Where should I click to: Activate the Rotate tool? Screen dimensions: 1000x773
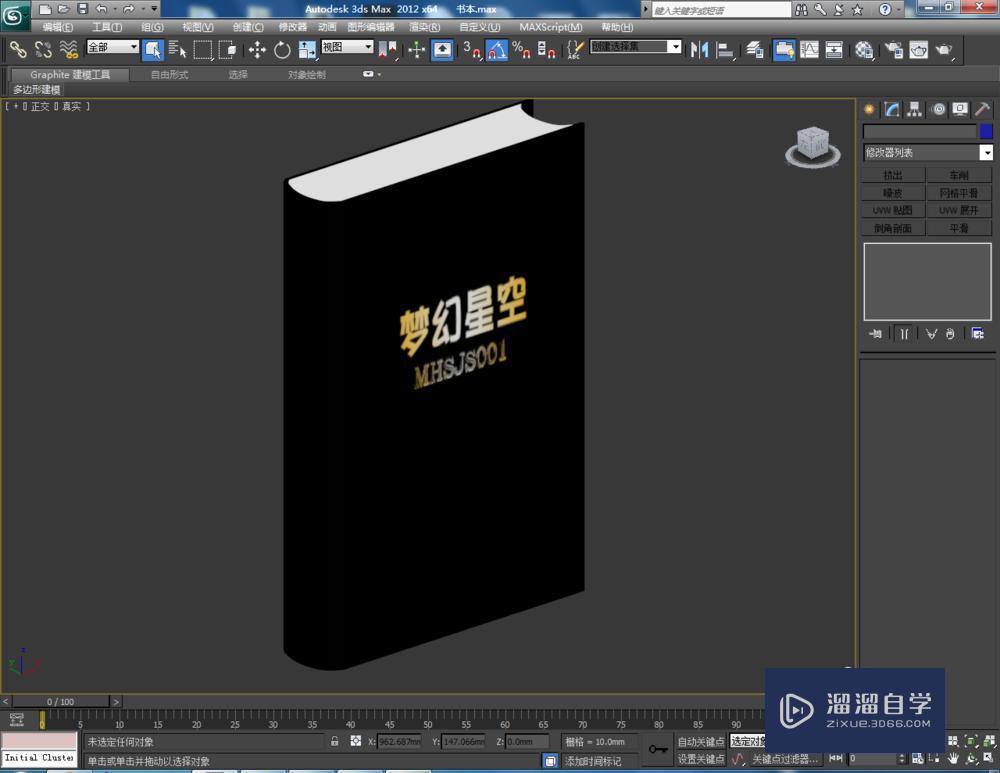coord(282,49)
